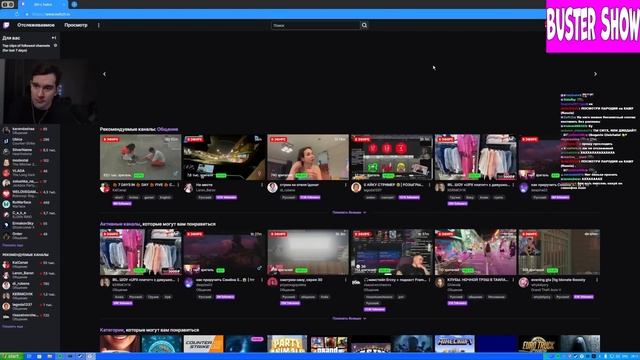The width and height of the screenshot is (640, 360).
Task: Open stream thumbnail of kids drawing on pavement
Action: (140, 157)
